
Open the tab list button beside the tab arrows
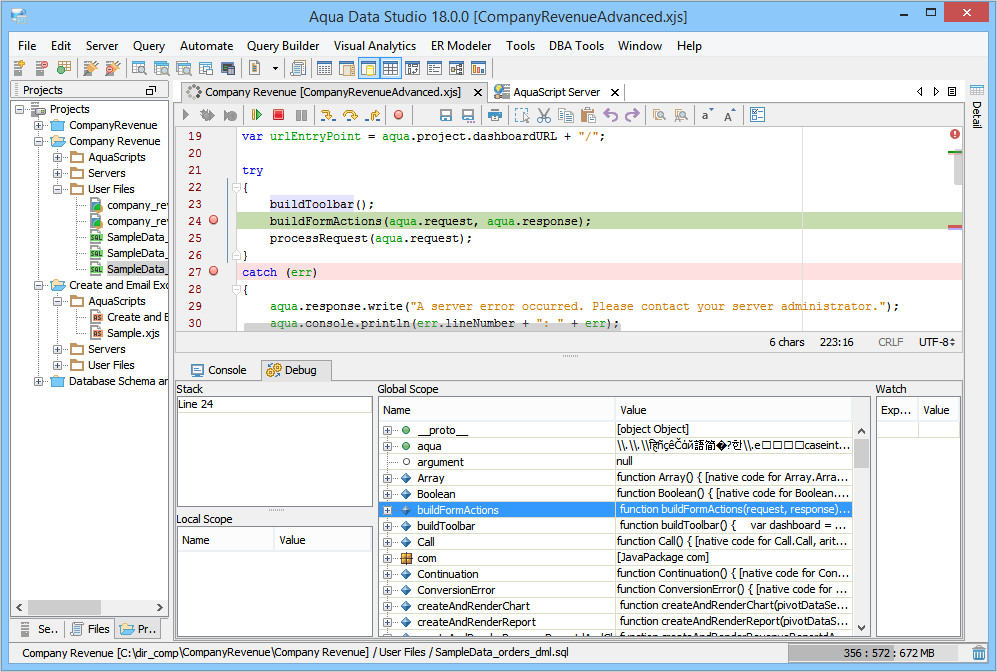(x=952, y=92)
